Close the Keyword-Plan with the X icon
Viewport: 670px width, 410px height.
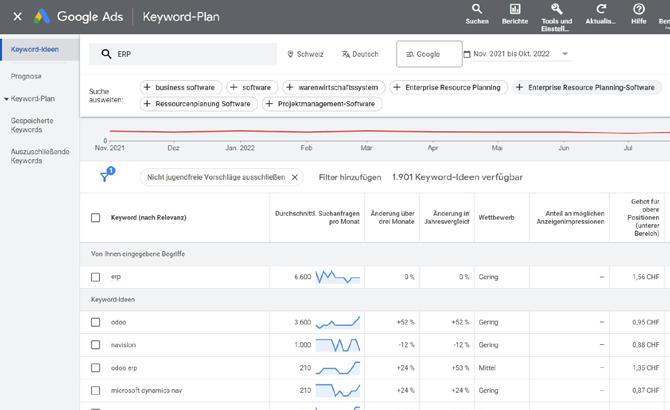(17, 17)
